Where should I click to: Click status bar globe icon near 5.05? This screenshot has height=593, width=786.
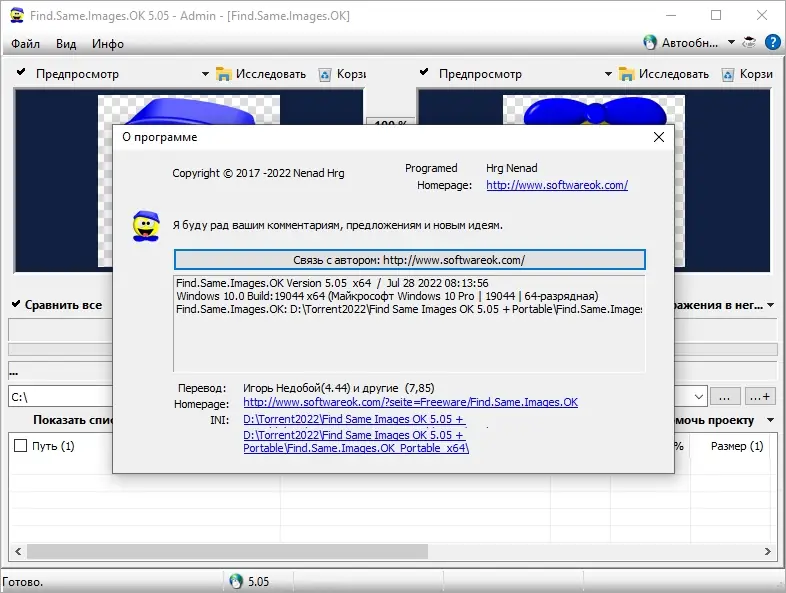(x=236, y=581)
